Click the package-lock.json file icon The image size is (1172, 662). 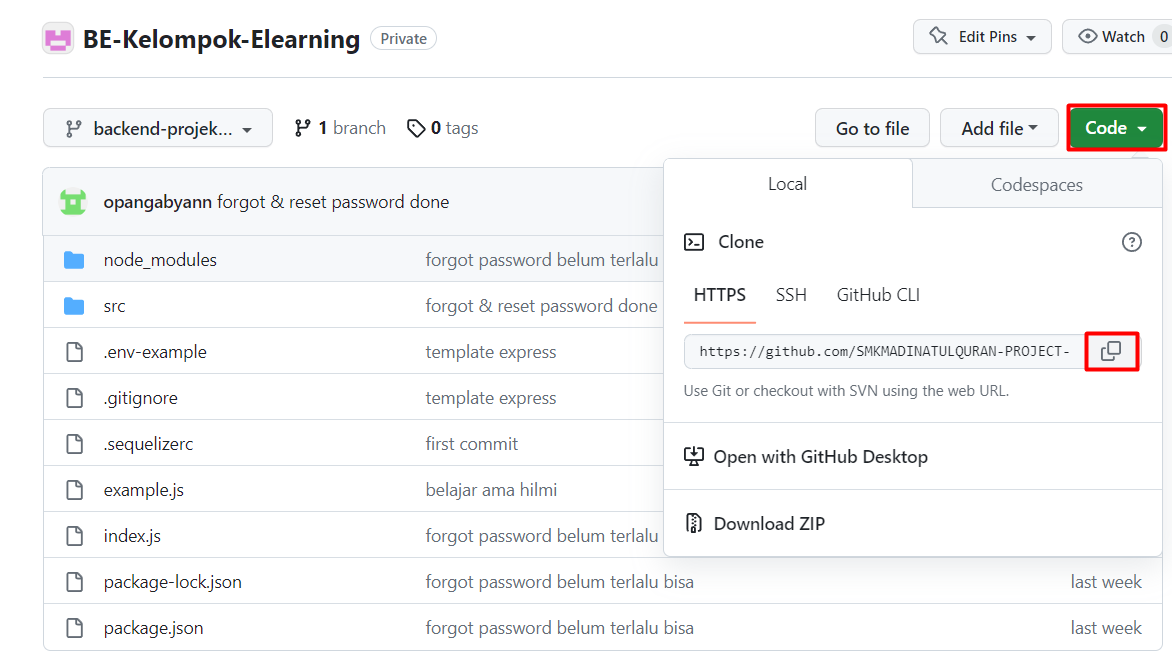[75, 582]
